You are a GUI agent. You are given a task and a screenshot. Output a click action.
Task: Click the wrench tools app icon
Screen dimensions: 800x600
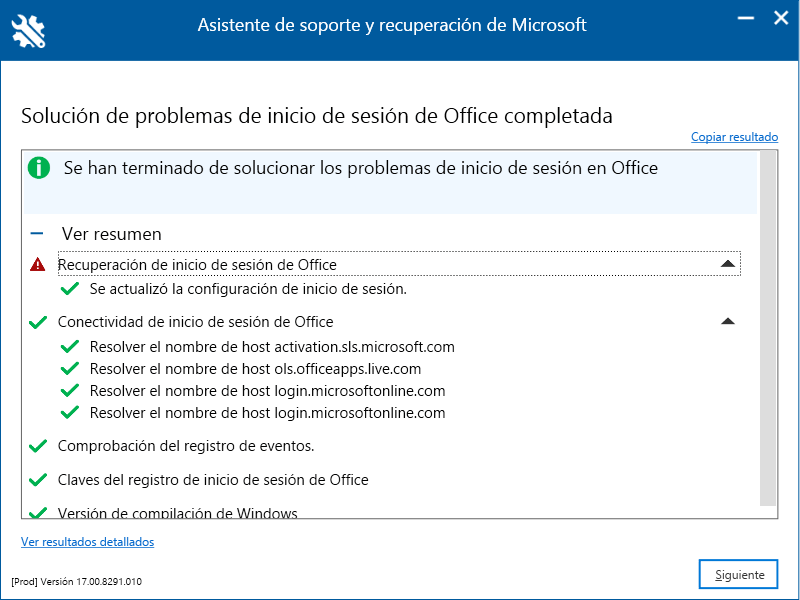pos(29,31)
